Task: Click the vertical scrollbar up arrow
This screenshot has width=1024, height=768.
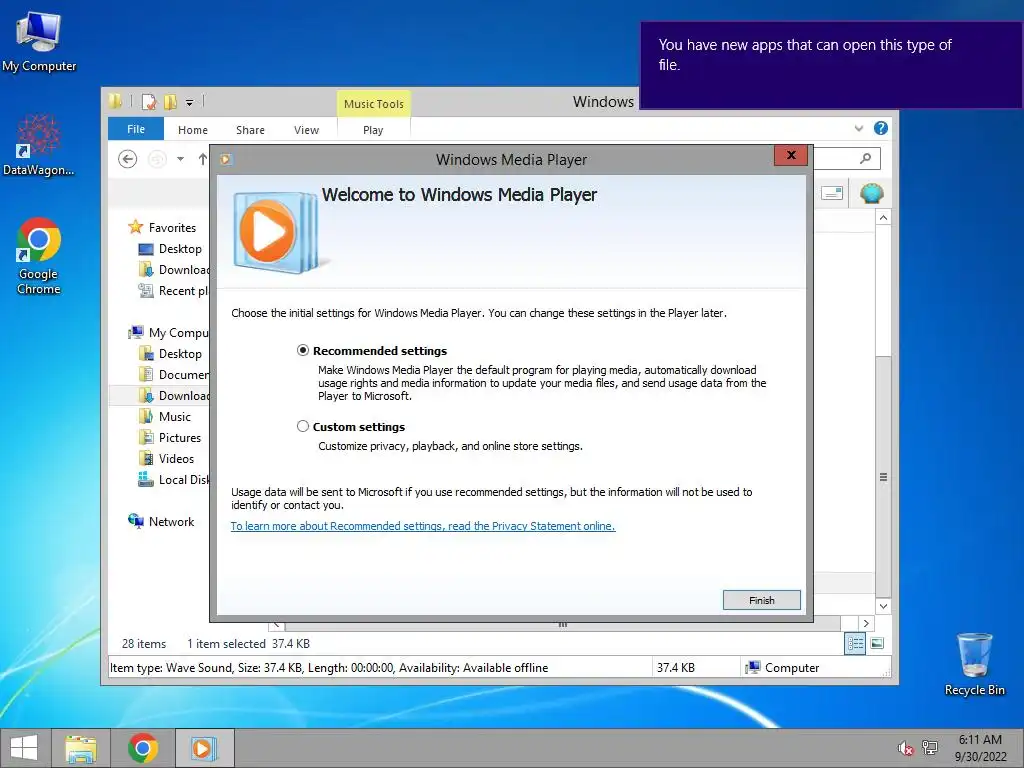Action: (x=883, y=217)
